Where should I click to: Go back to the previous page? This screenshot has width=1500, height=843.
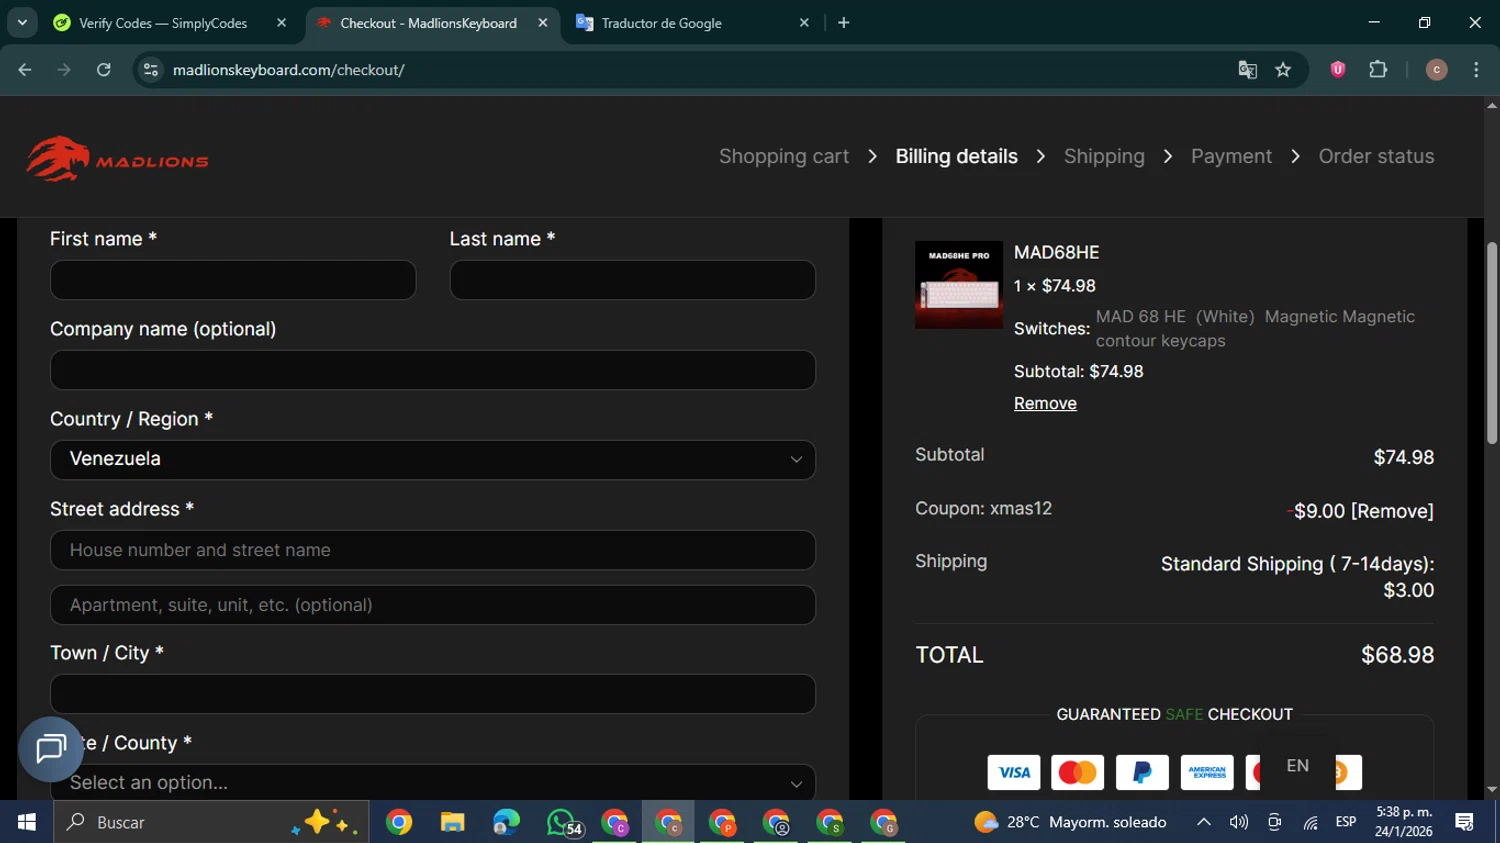25,70
